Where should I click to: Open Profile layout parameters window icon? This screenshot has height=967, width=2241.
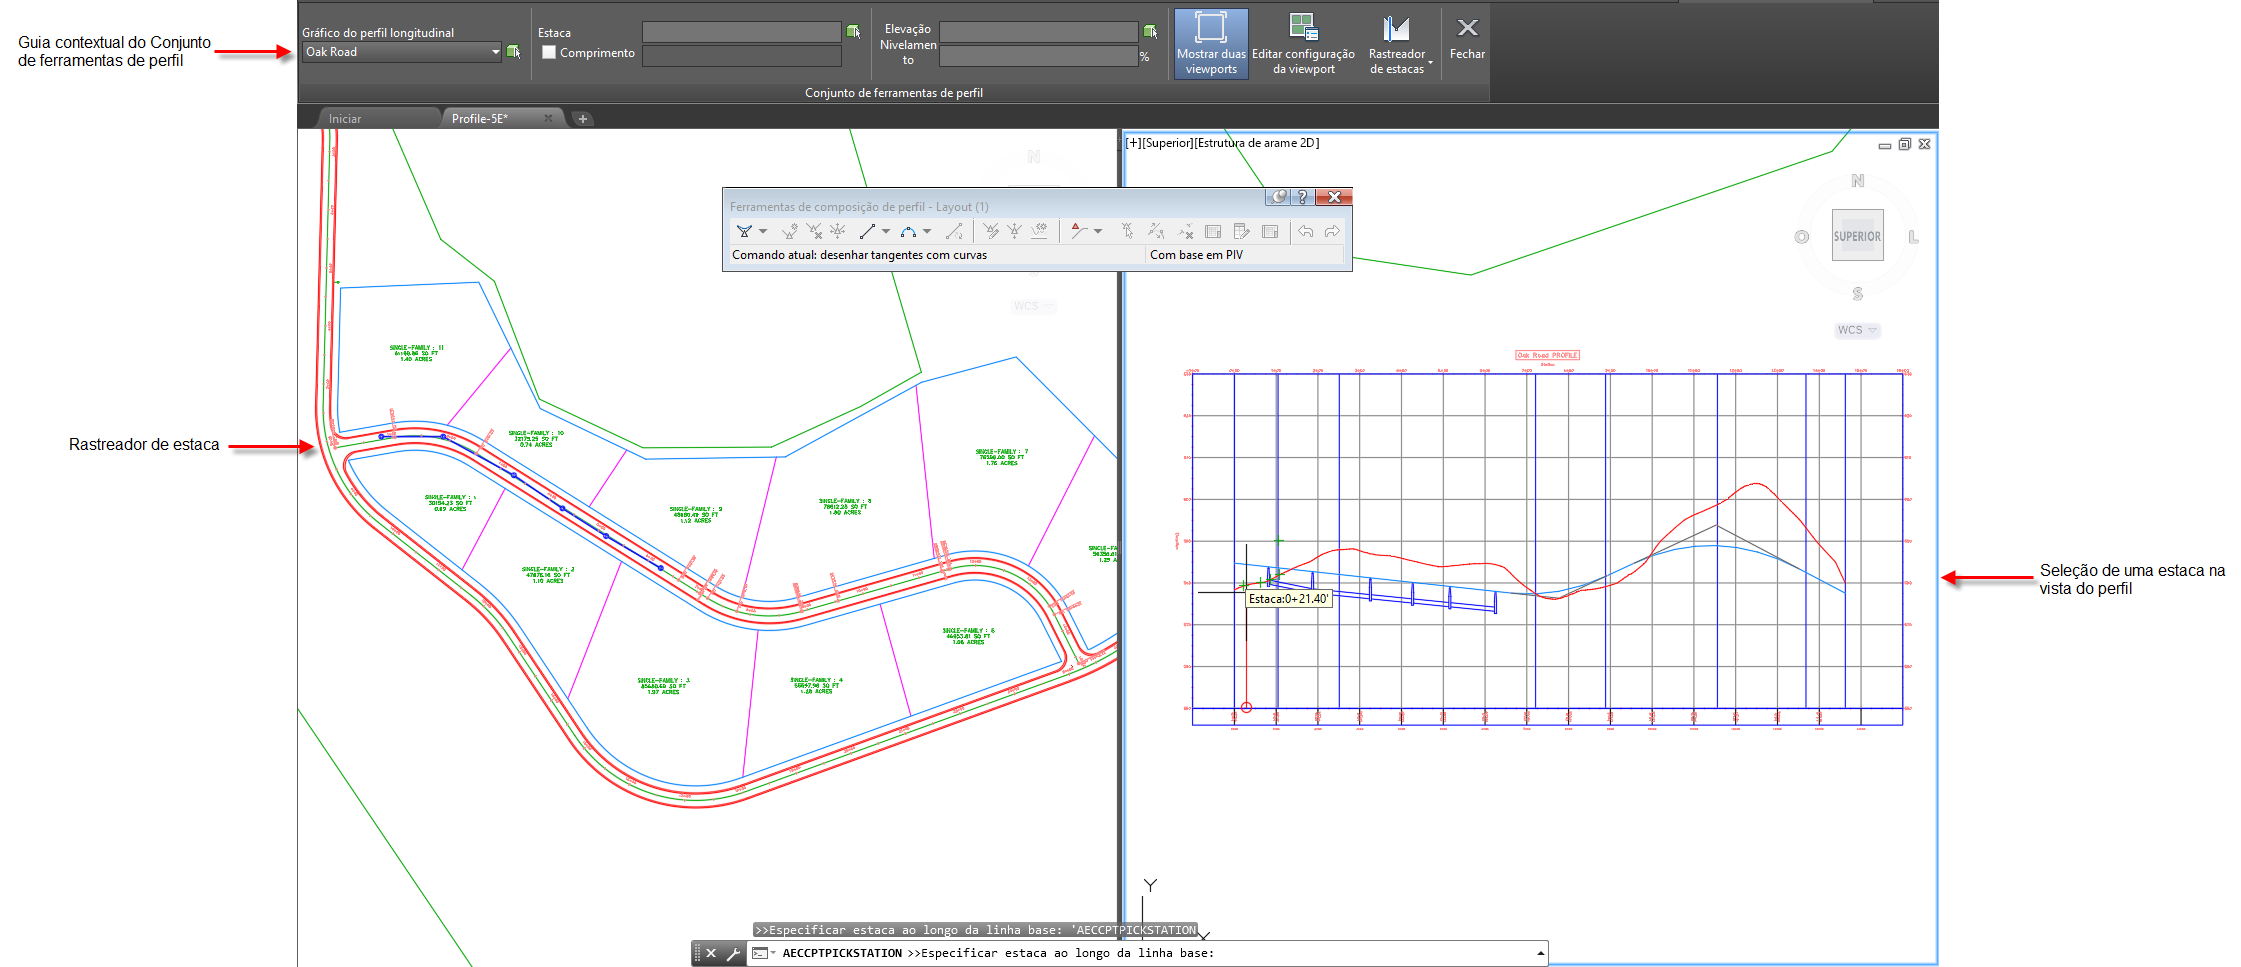pos(1213,231)
